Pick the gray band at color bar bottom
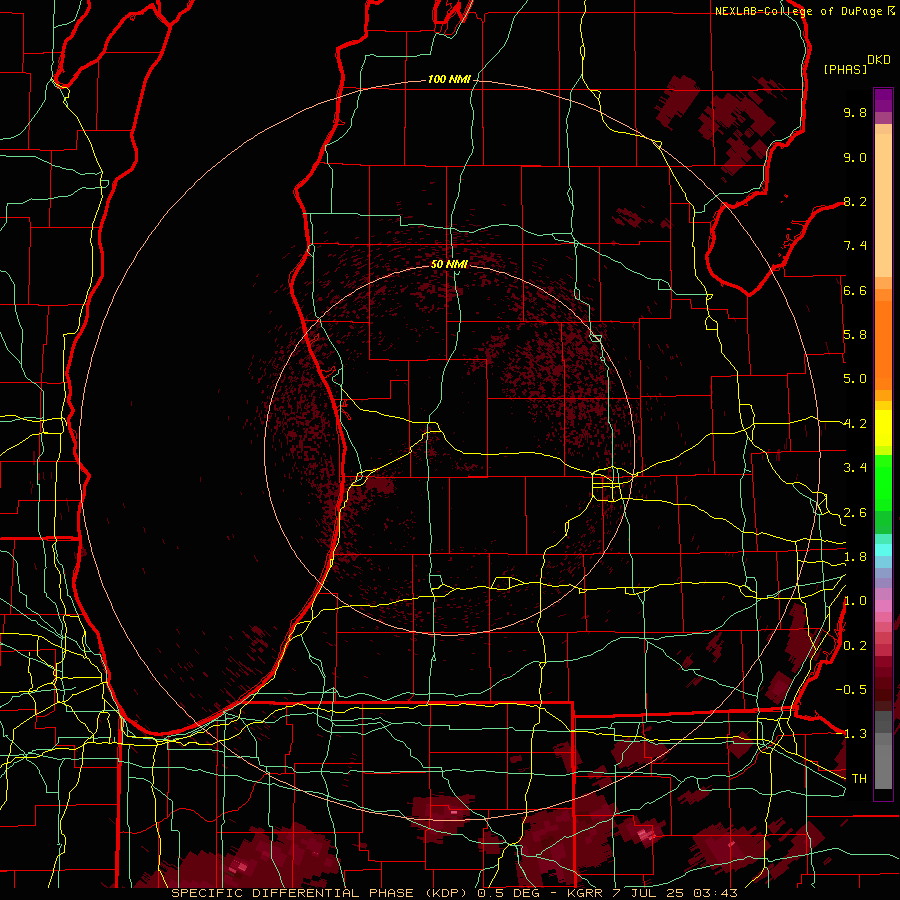Viewport: 900px width, 900px height. (x=883, y=763)
